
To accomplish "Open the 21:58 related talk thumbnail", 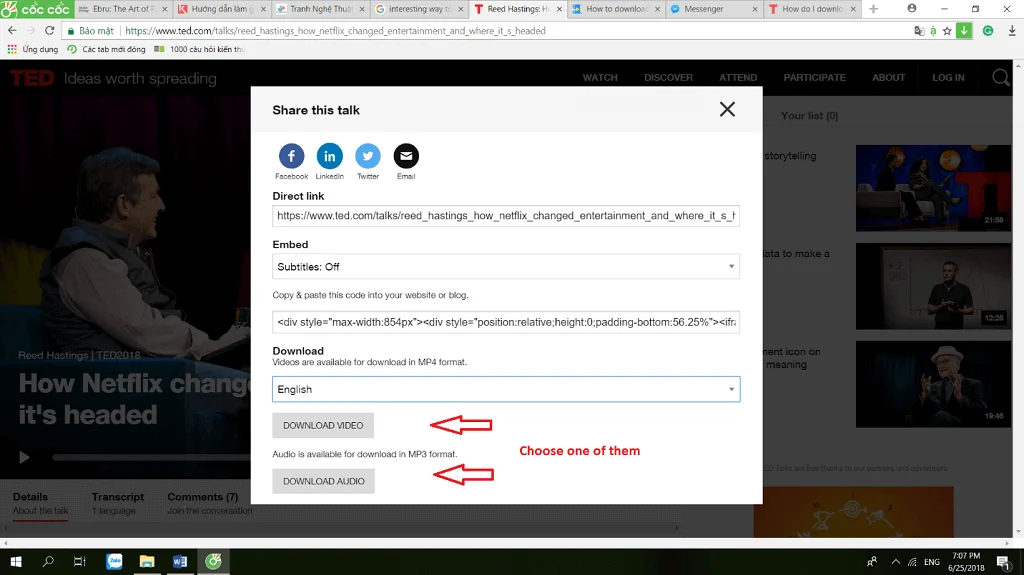I will click(x=933, y=188).
